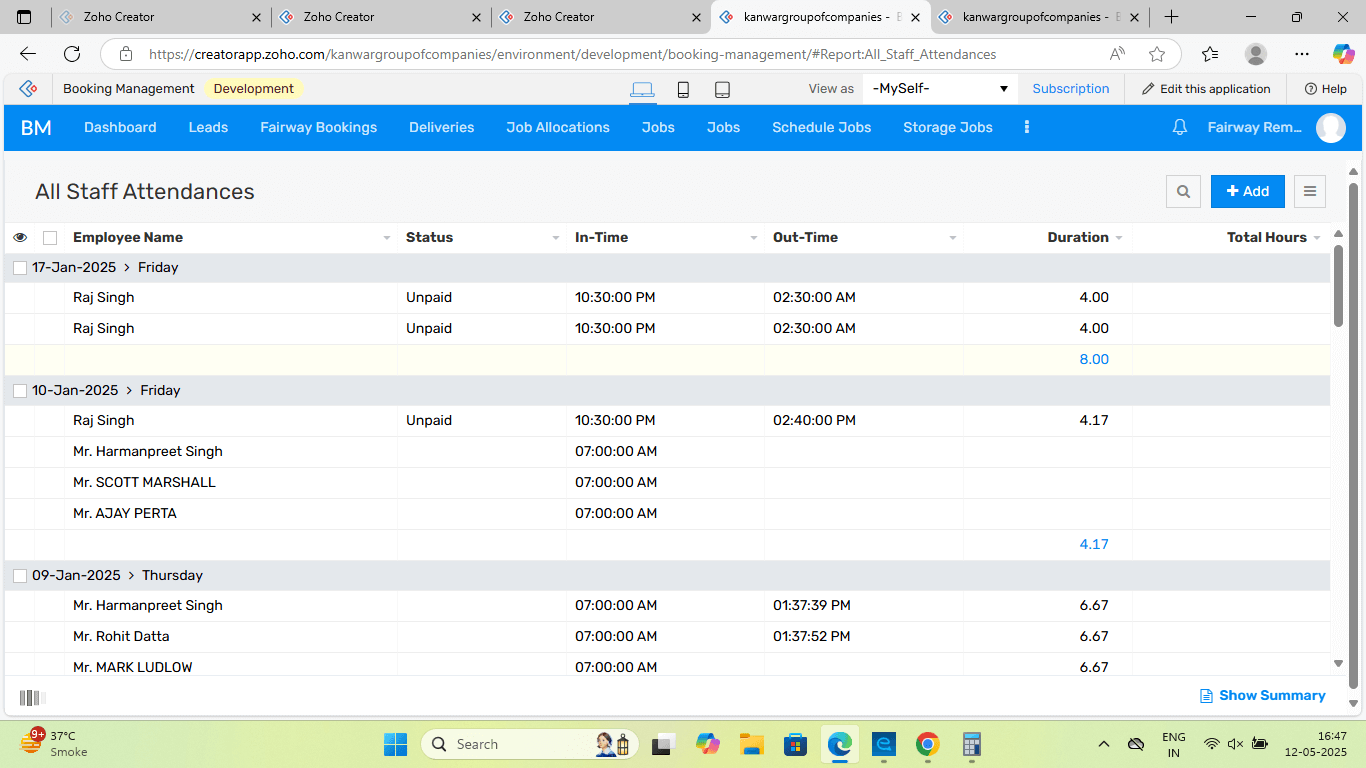The image size is (1366, 768).
Task: Click the Zoho Creator logo icon
Action: [x=28, y=89]
